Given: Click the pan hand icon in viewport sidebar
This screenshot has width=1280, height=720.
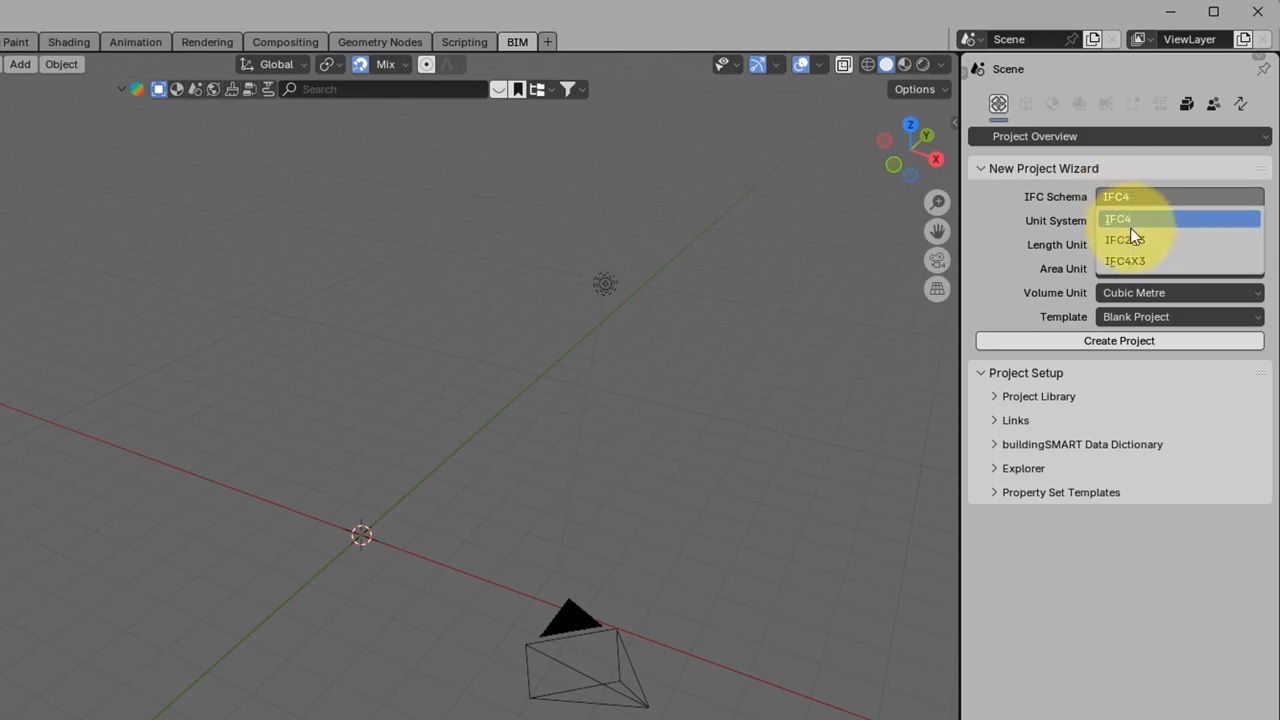Looking at the screenshot, I should coord(937,231).
